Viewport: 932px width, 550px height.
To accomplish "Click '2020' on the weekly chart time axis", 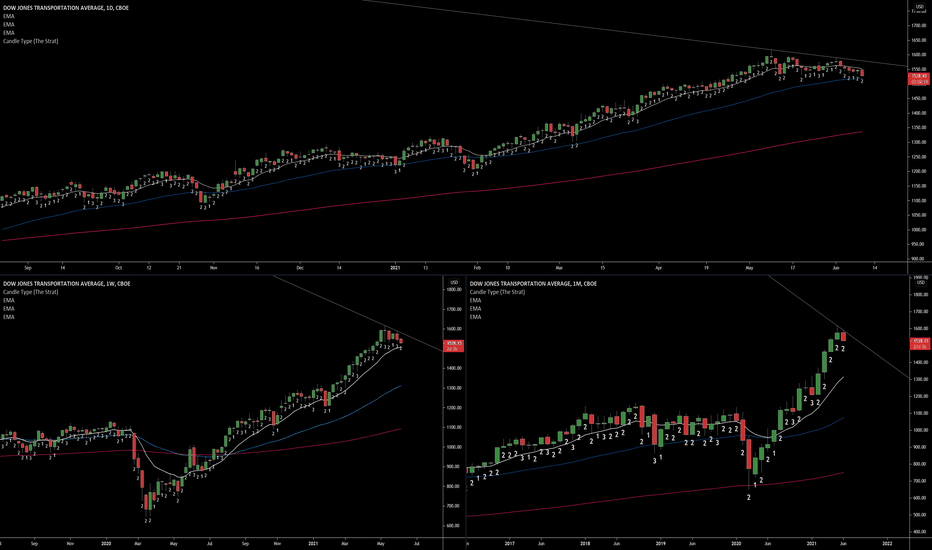I will (x=106, y=543).
